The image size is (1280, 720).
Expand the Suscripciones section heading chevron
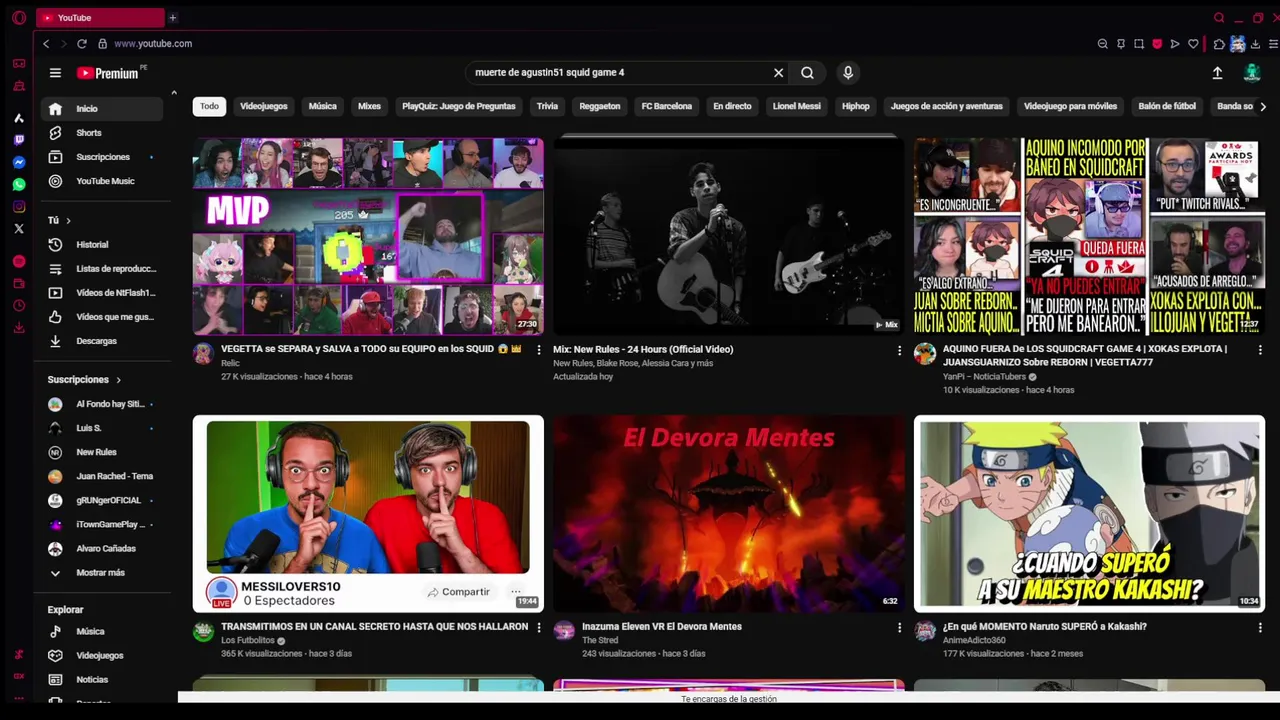[118, 380]
